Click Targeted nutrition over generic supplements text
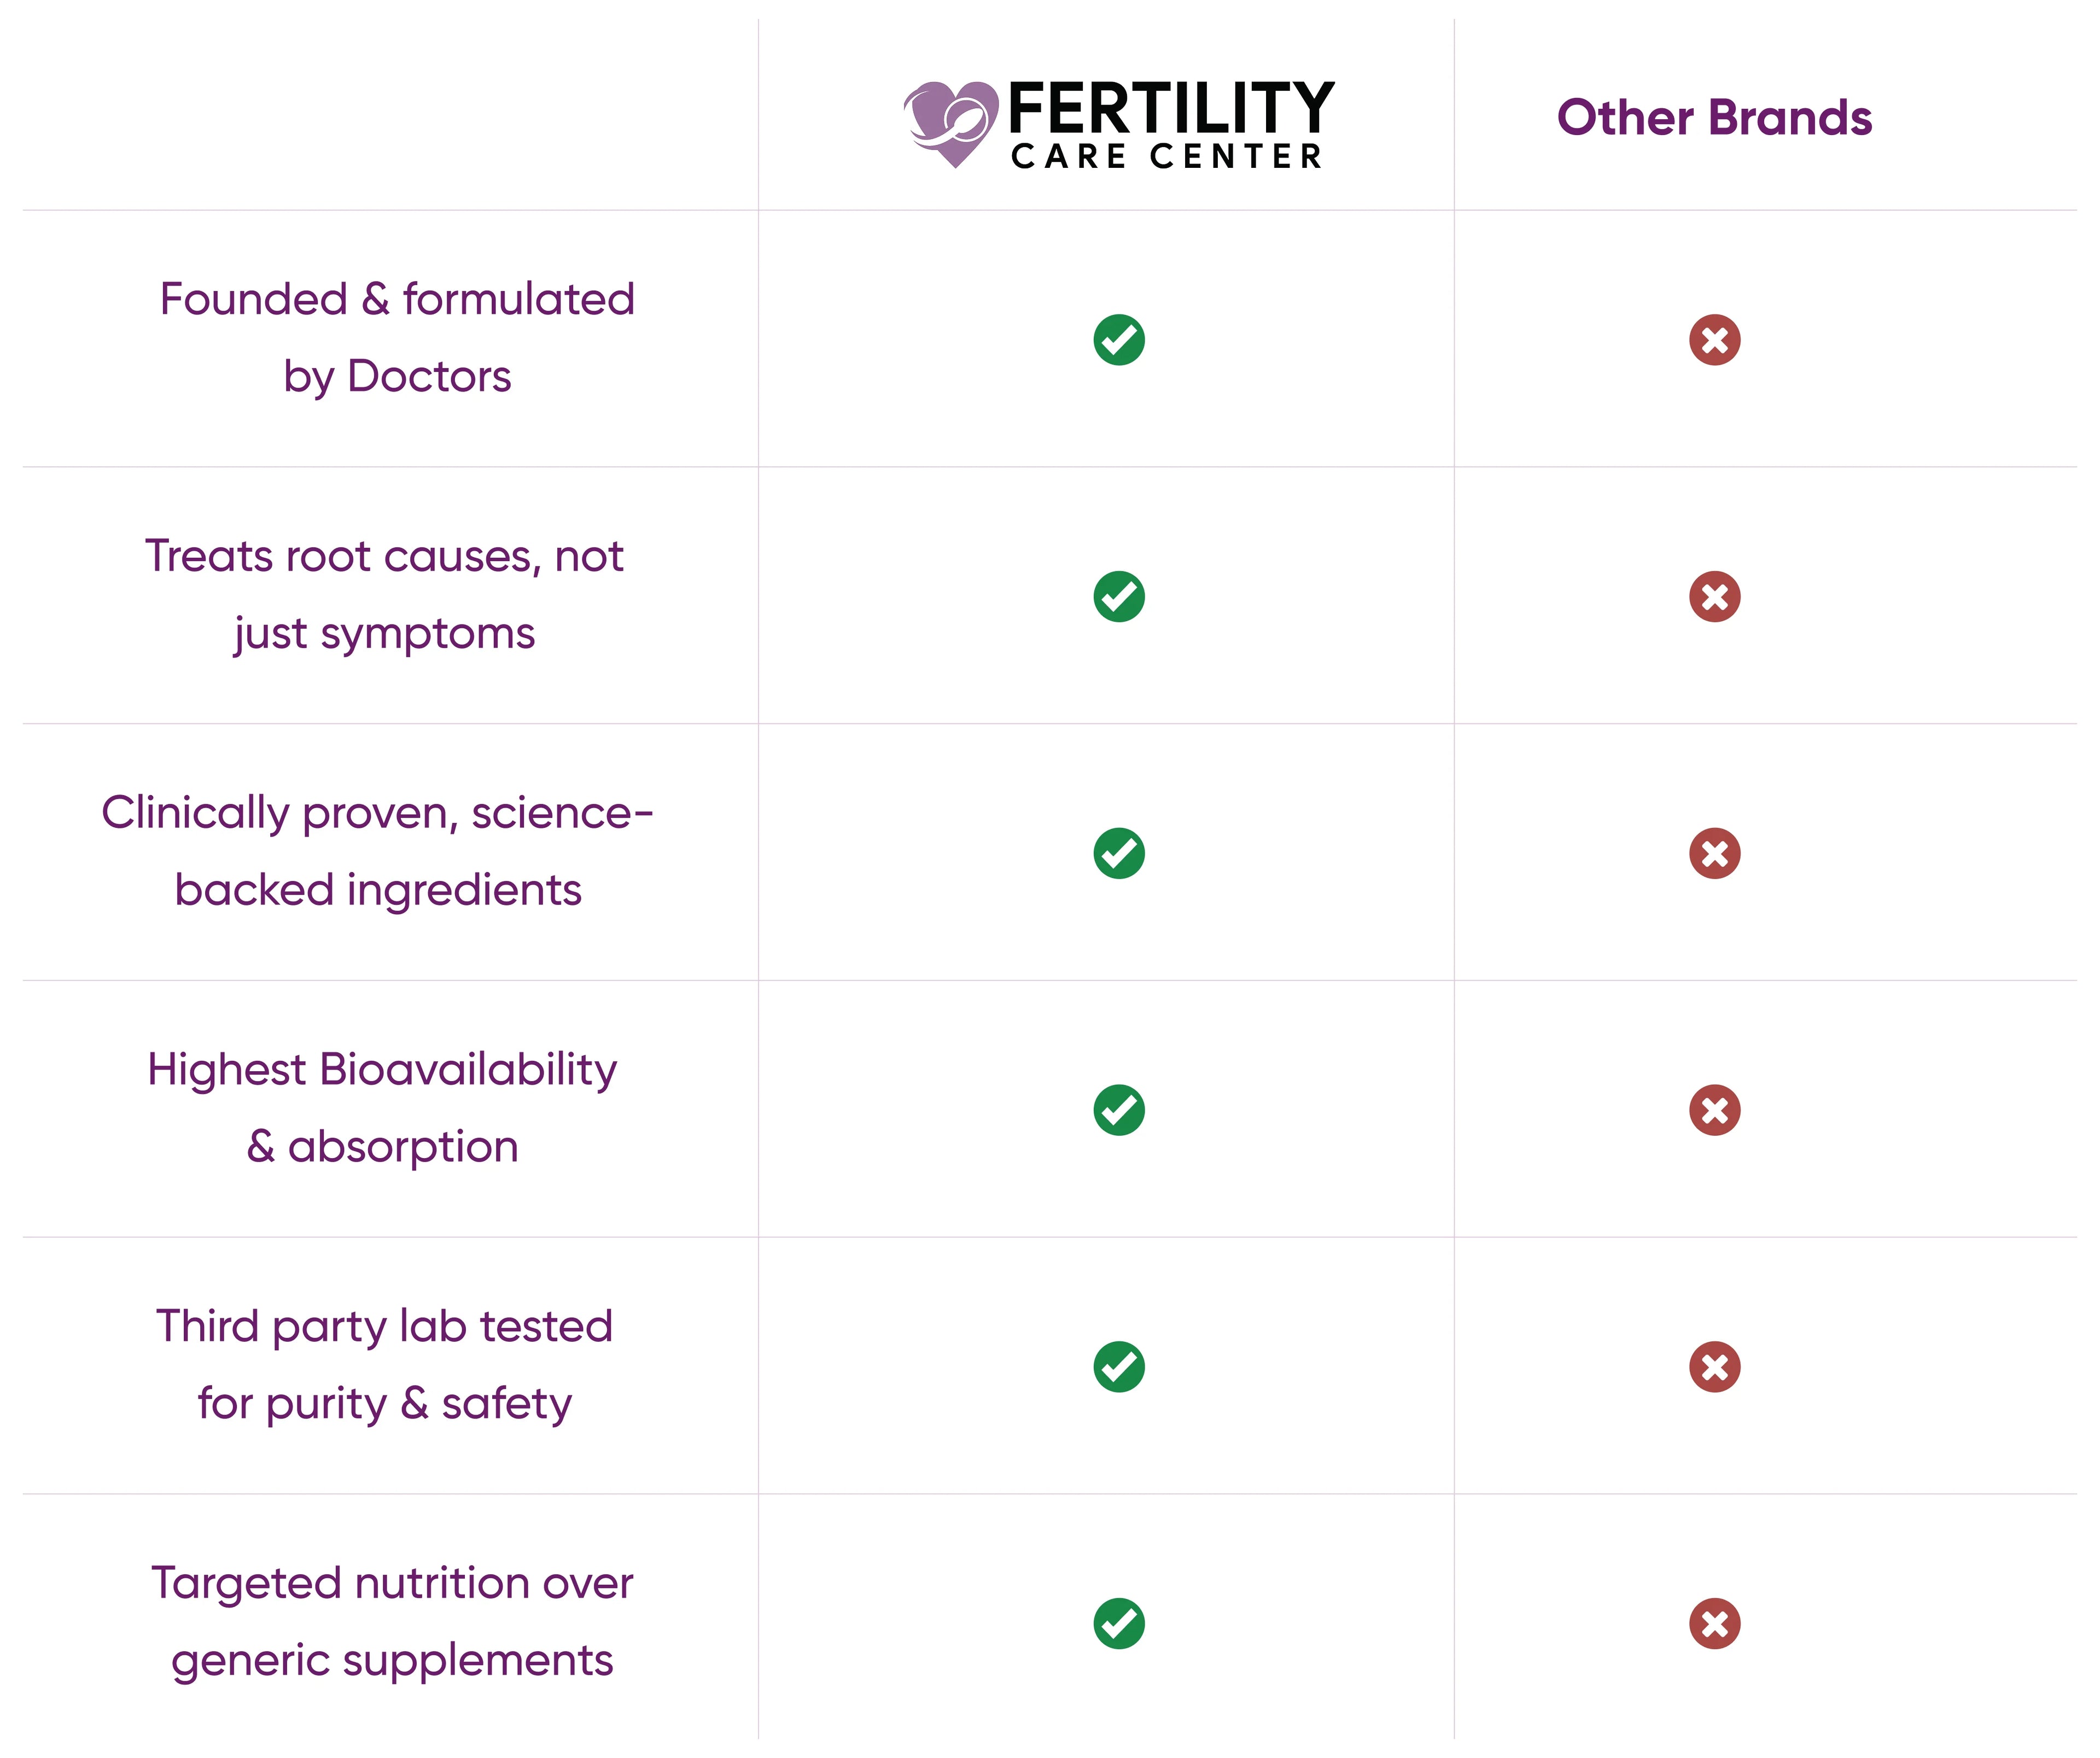 coord(392,1621)
